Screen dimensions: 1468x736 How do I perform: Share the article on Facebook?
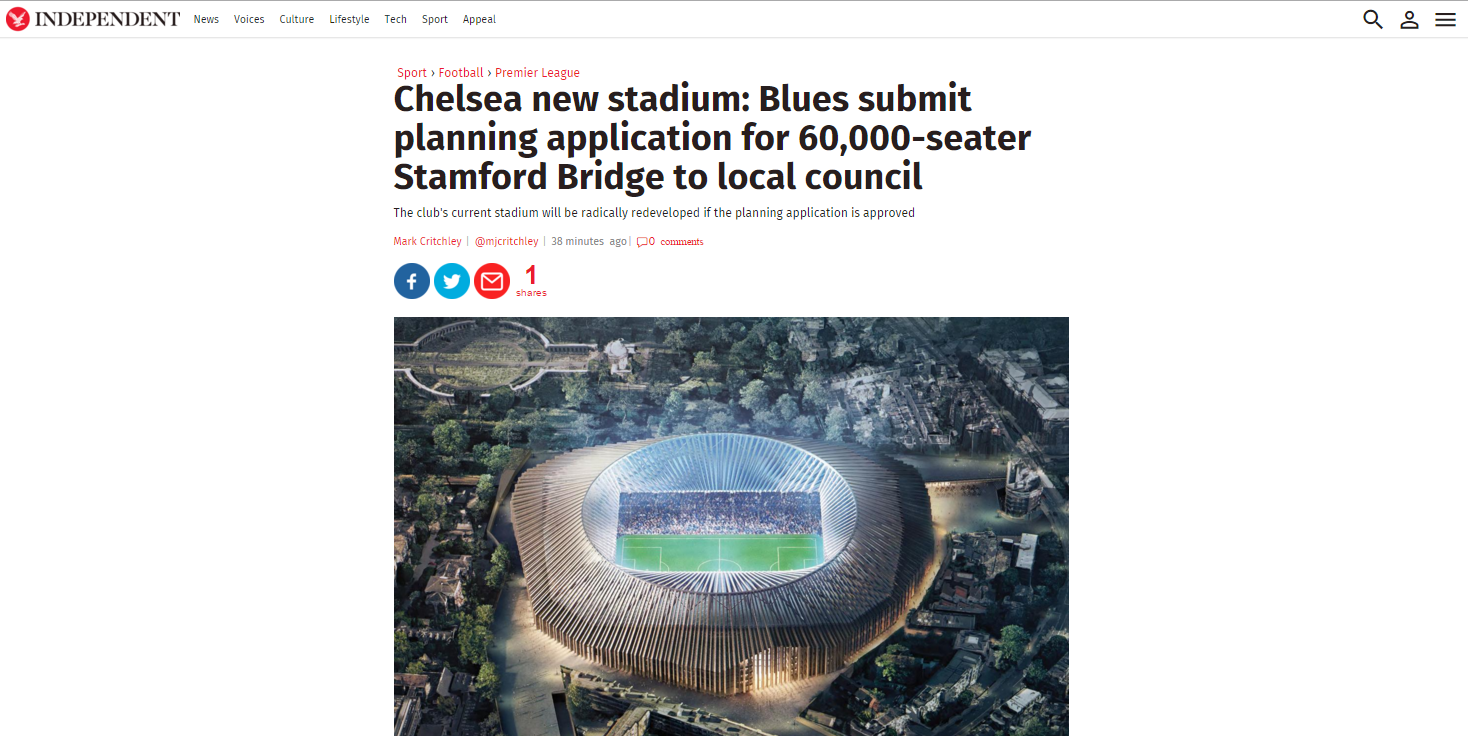click(412, 282)
